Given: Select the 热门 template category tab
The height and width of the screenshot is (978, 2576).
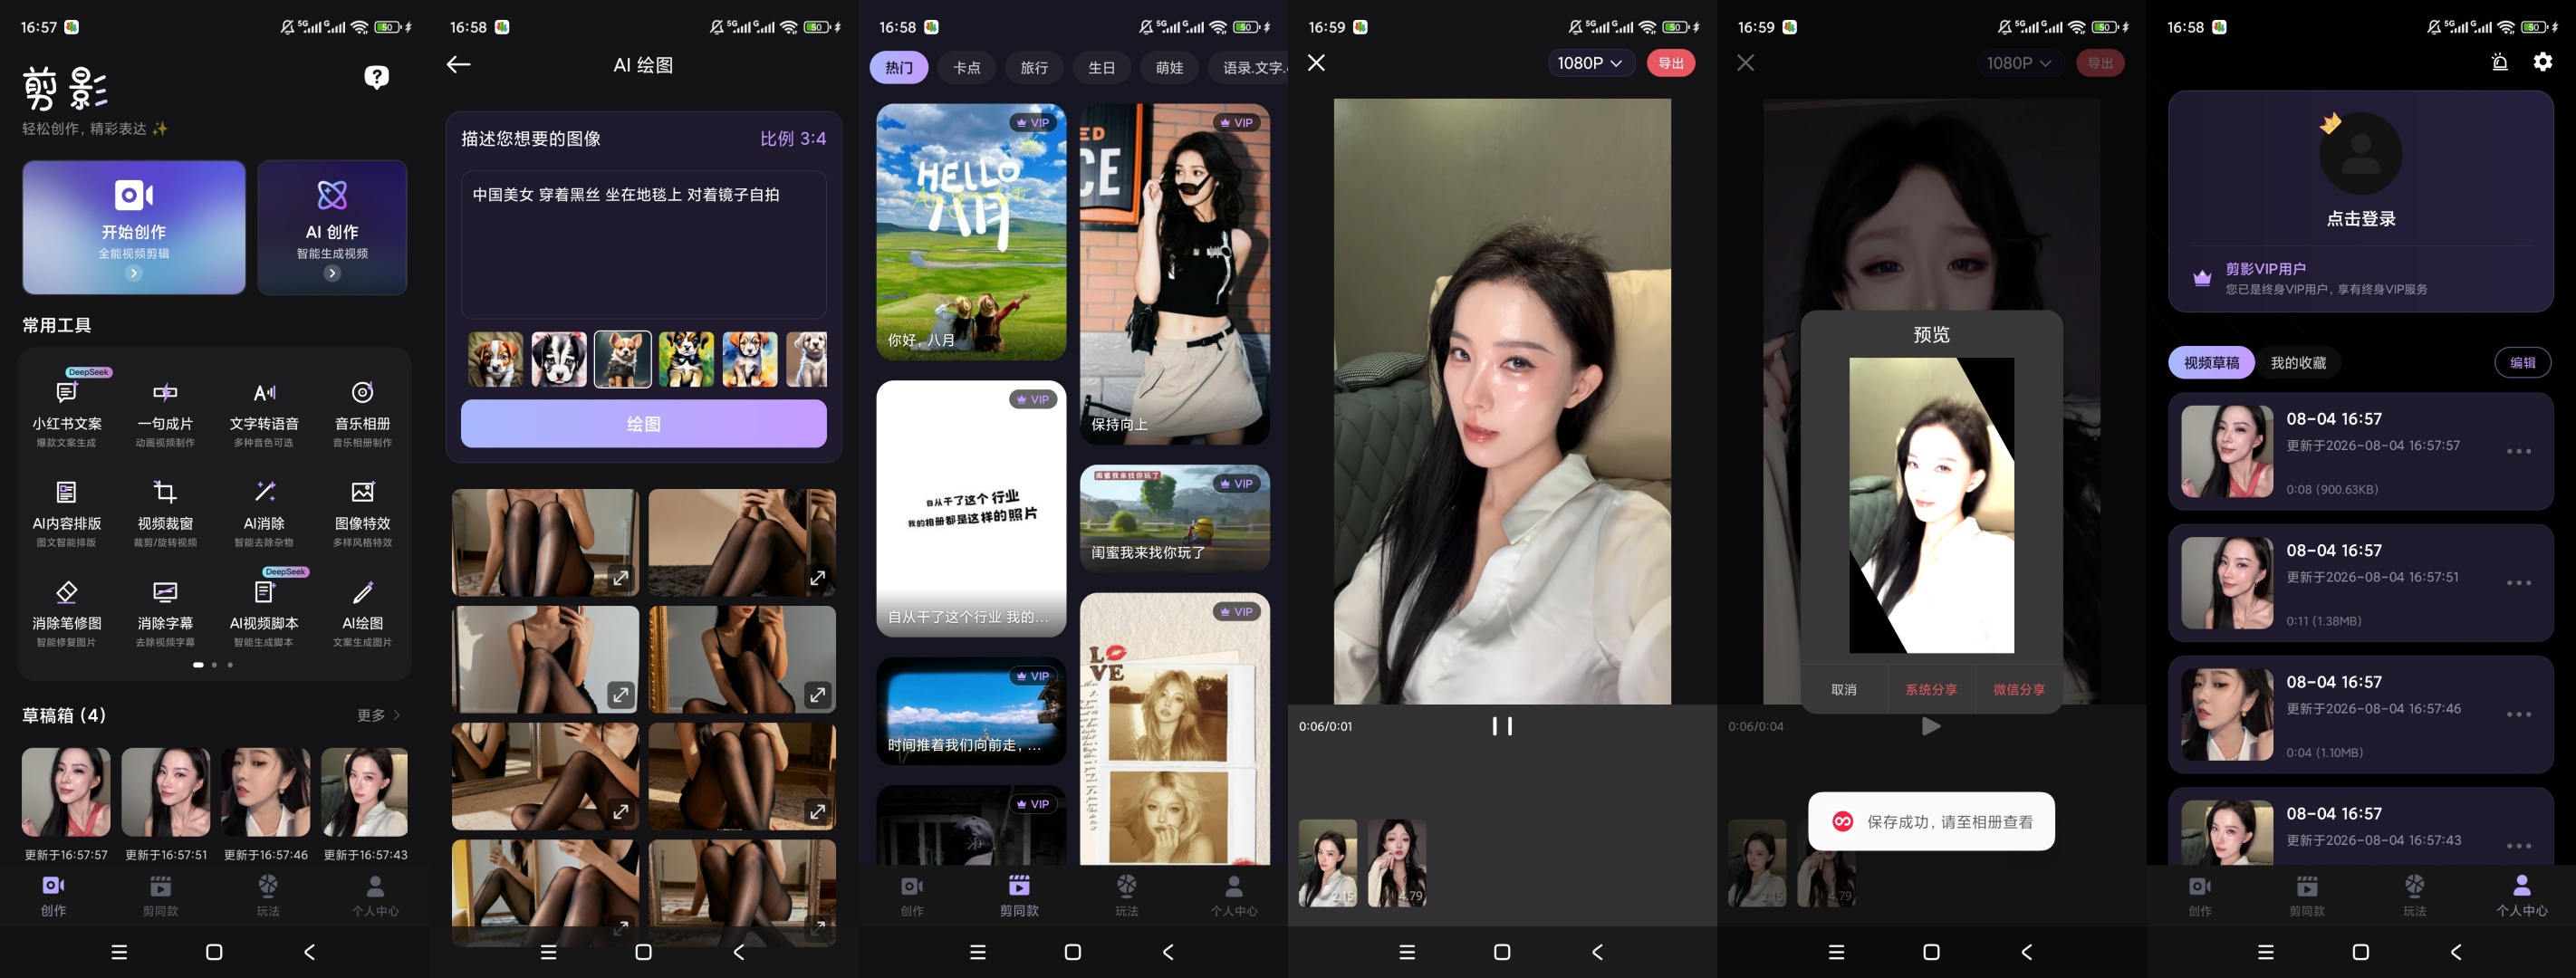Looking at the screenshot, I should (x=899, y=67).
